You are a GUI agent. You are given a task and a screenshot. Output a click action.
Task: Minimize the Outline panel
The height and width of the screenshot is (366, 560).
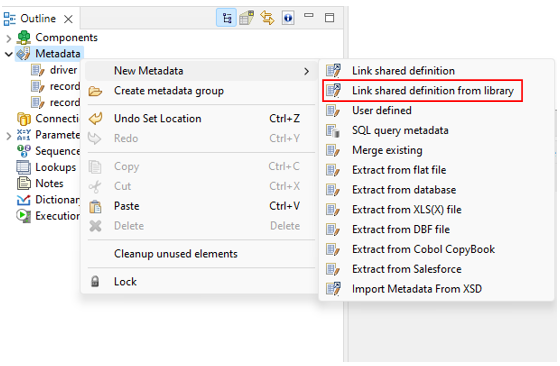coord(309,15)
